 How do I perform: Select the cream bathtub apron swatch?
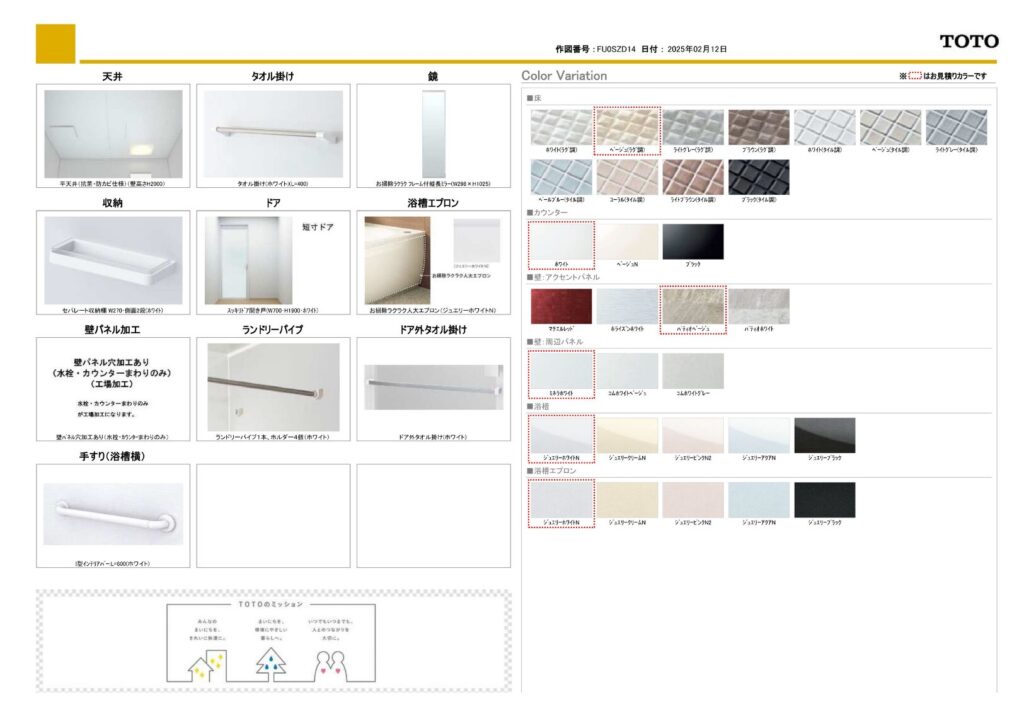[626, 500]
